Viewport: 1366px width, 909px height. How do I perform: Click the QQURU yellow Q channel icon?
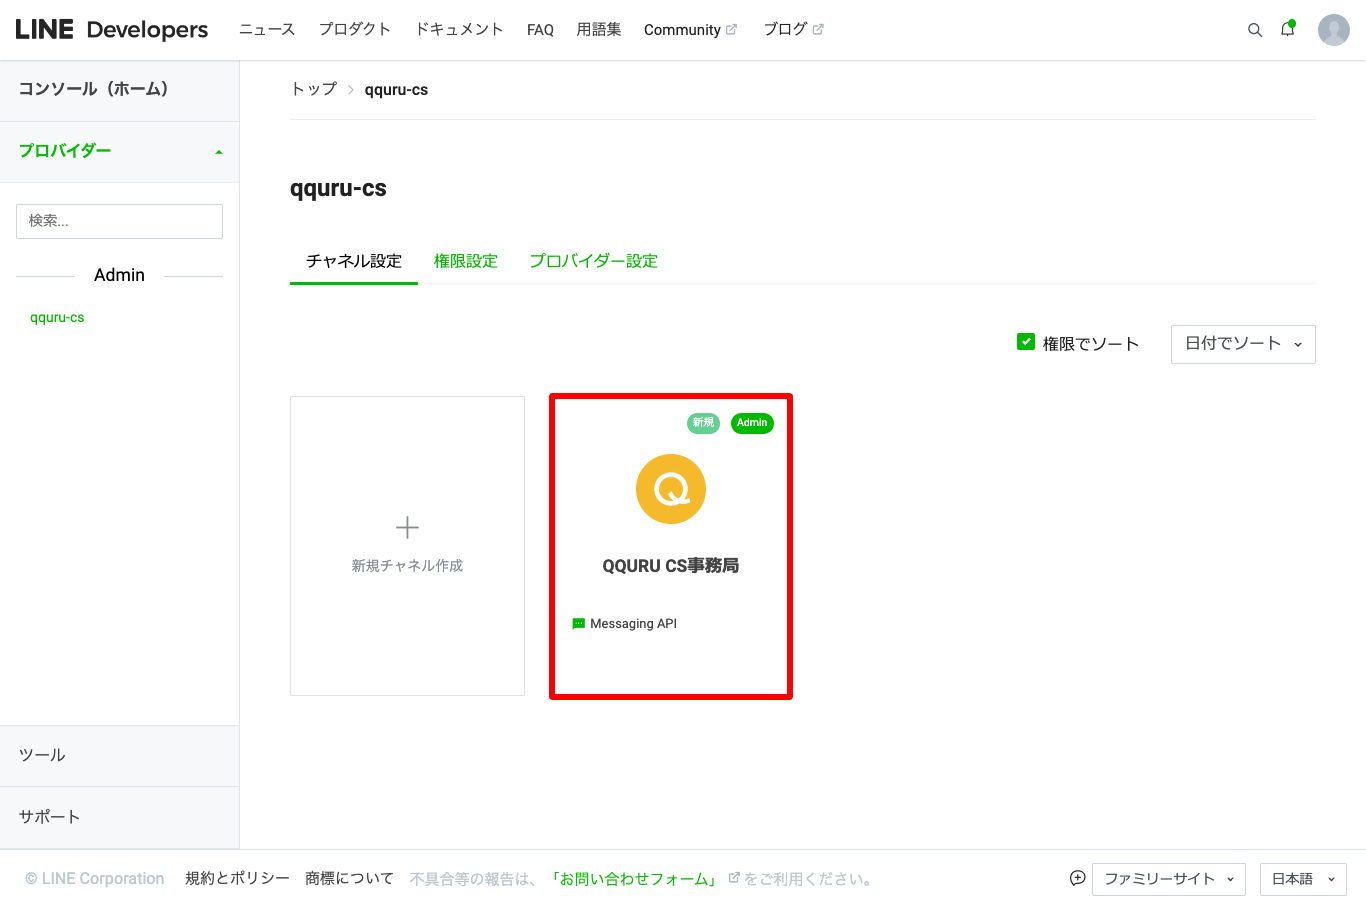(671, 489)
